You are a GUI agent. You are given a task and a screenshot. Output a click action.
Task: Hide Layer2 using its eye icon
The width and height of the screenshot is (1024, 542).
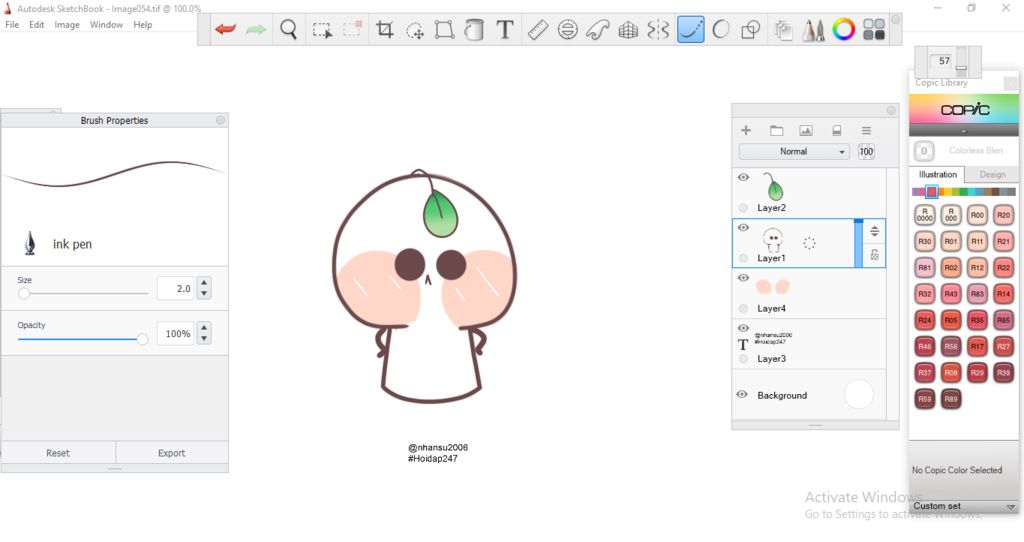[743, 177]
